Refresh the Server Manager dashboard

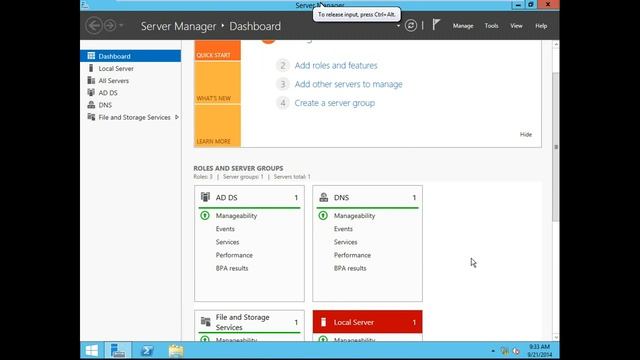tap(411, 26)
